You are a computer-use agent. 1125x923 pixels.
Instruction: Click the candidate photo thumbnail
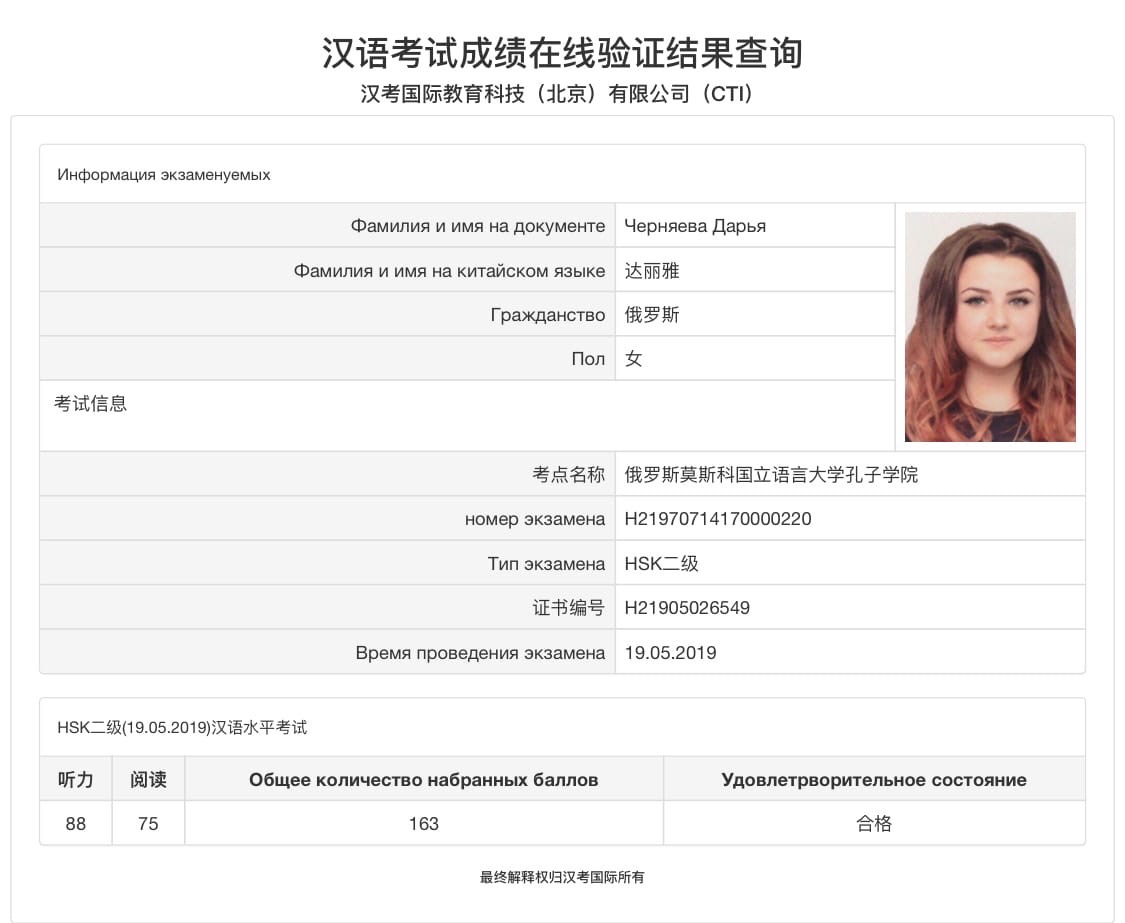coord(990,327)
